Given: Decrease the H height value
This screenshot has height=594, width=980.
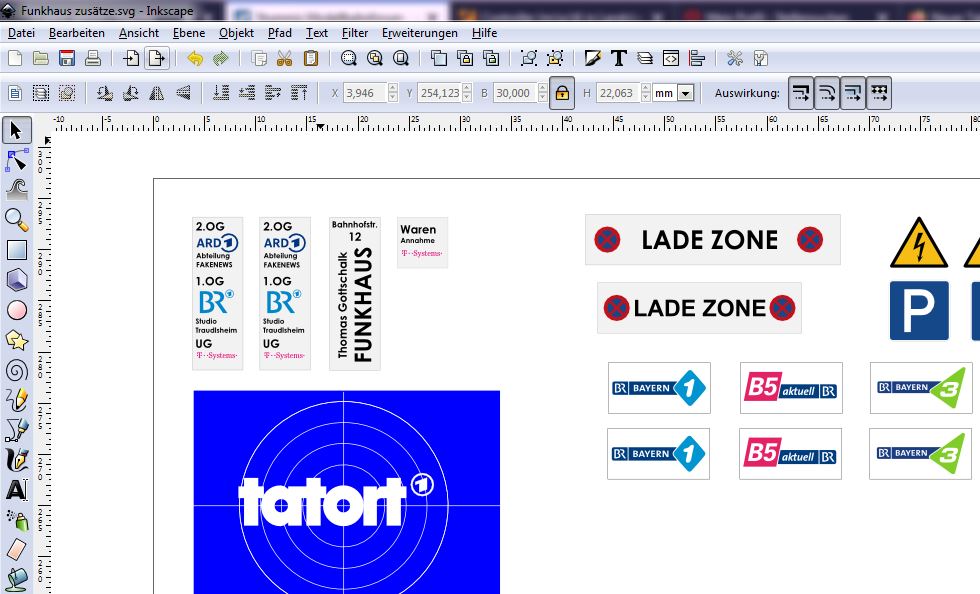Looking at the screenshot, I should [x=646, y=98].
